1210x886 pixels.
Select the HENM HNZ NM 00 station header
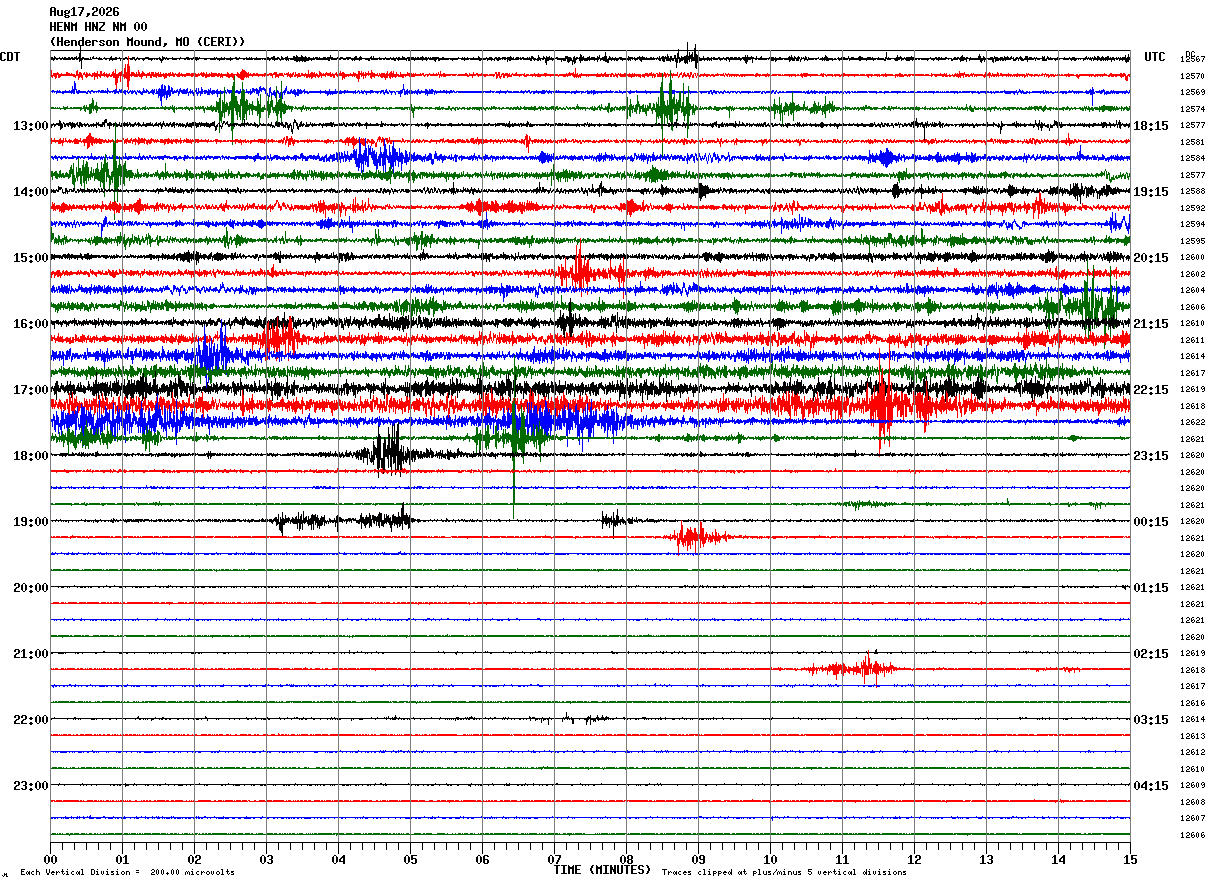pyautogui.click(x=98, y=27)
